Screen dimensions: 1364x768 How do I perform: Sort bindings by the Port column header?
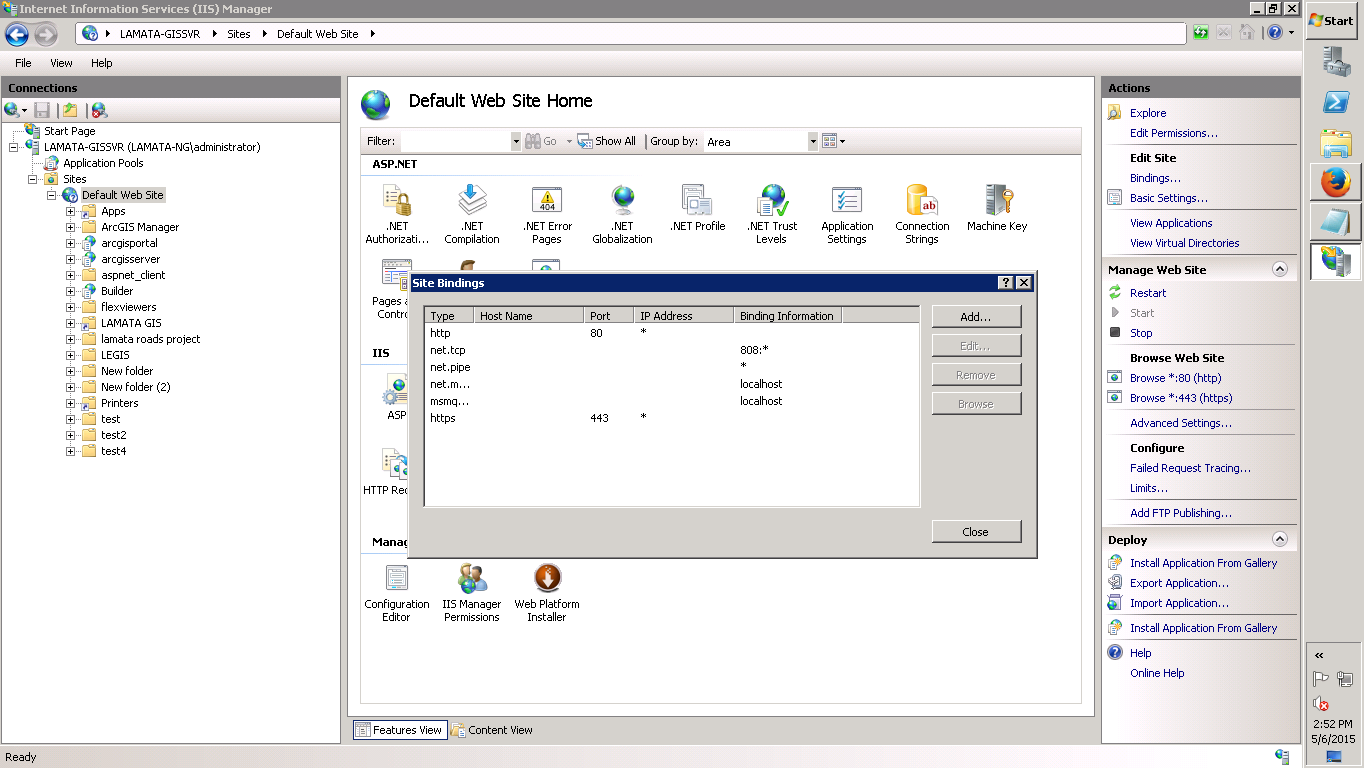tap(608, 316)
